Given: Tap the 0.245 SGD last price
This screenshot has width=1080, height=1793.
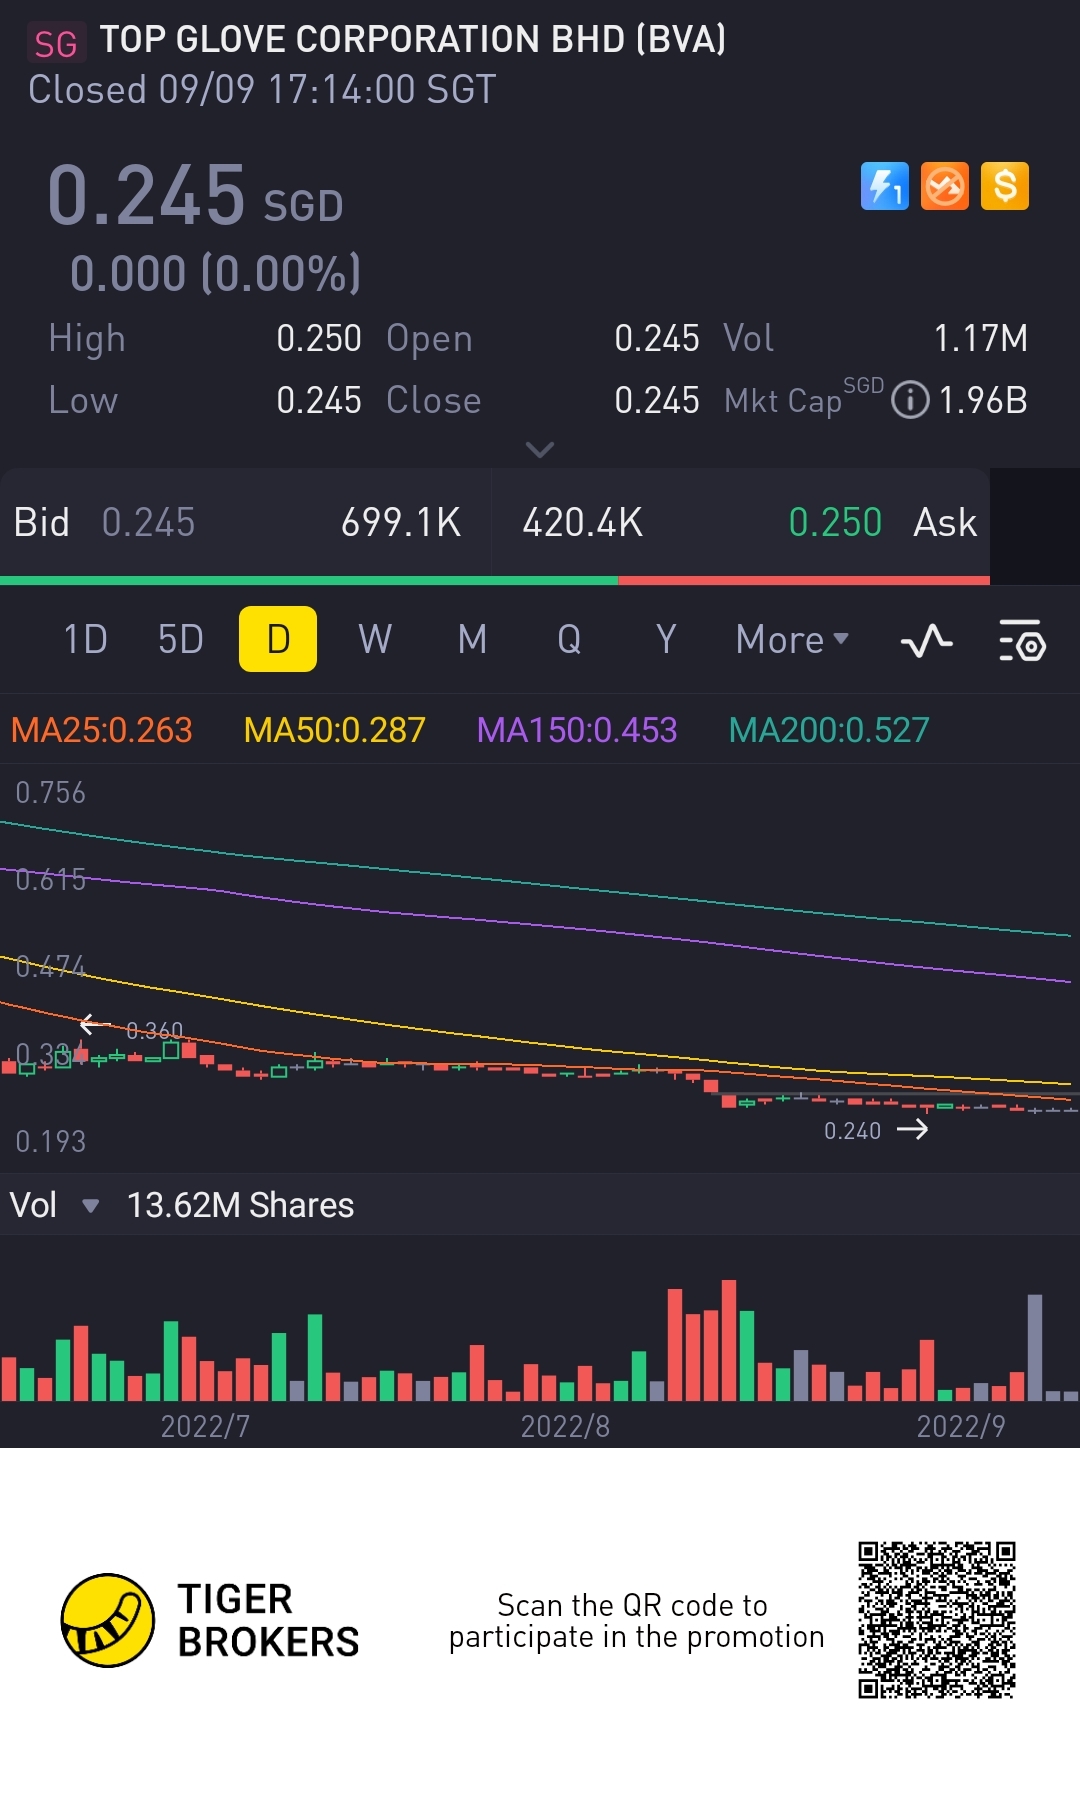Looking at the screenshot, I should tap(196, 196).
